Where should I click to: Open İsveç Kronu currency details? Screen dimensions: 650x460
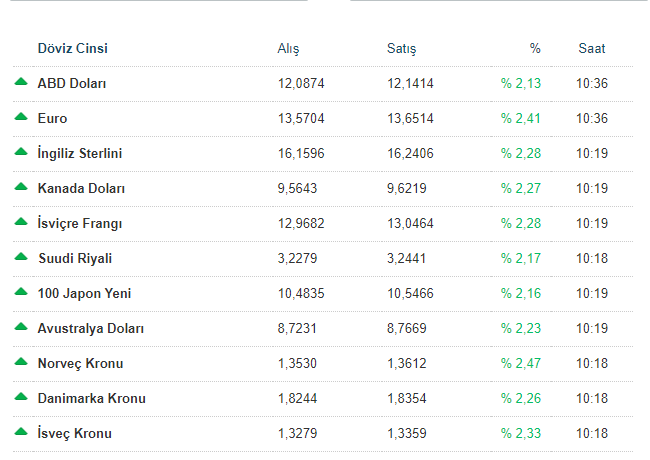coord(75,433)
